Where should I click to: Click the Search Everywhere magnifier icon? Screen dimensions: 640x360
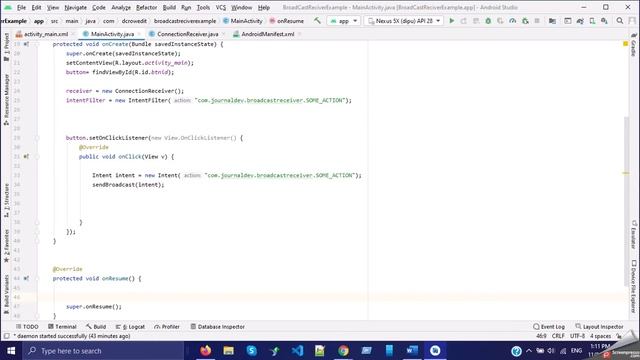pos(620,20)
